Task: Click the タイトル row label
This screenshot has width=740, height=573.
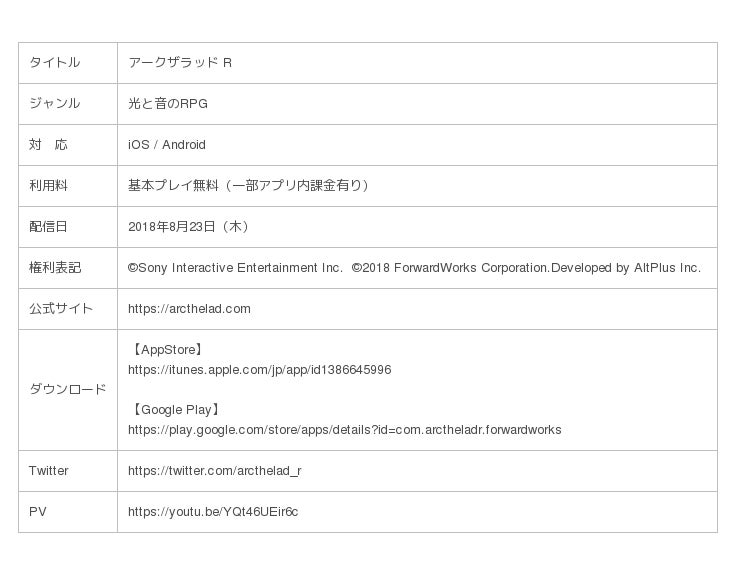Action: pyautogui.click(x=54, y=63)
